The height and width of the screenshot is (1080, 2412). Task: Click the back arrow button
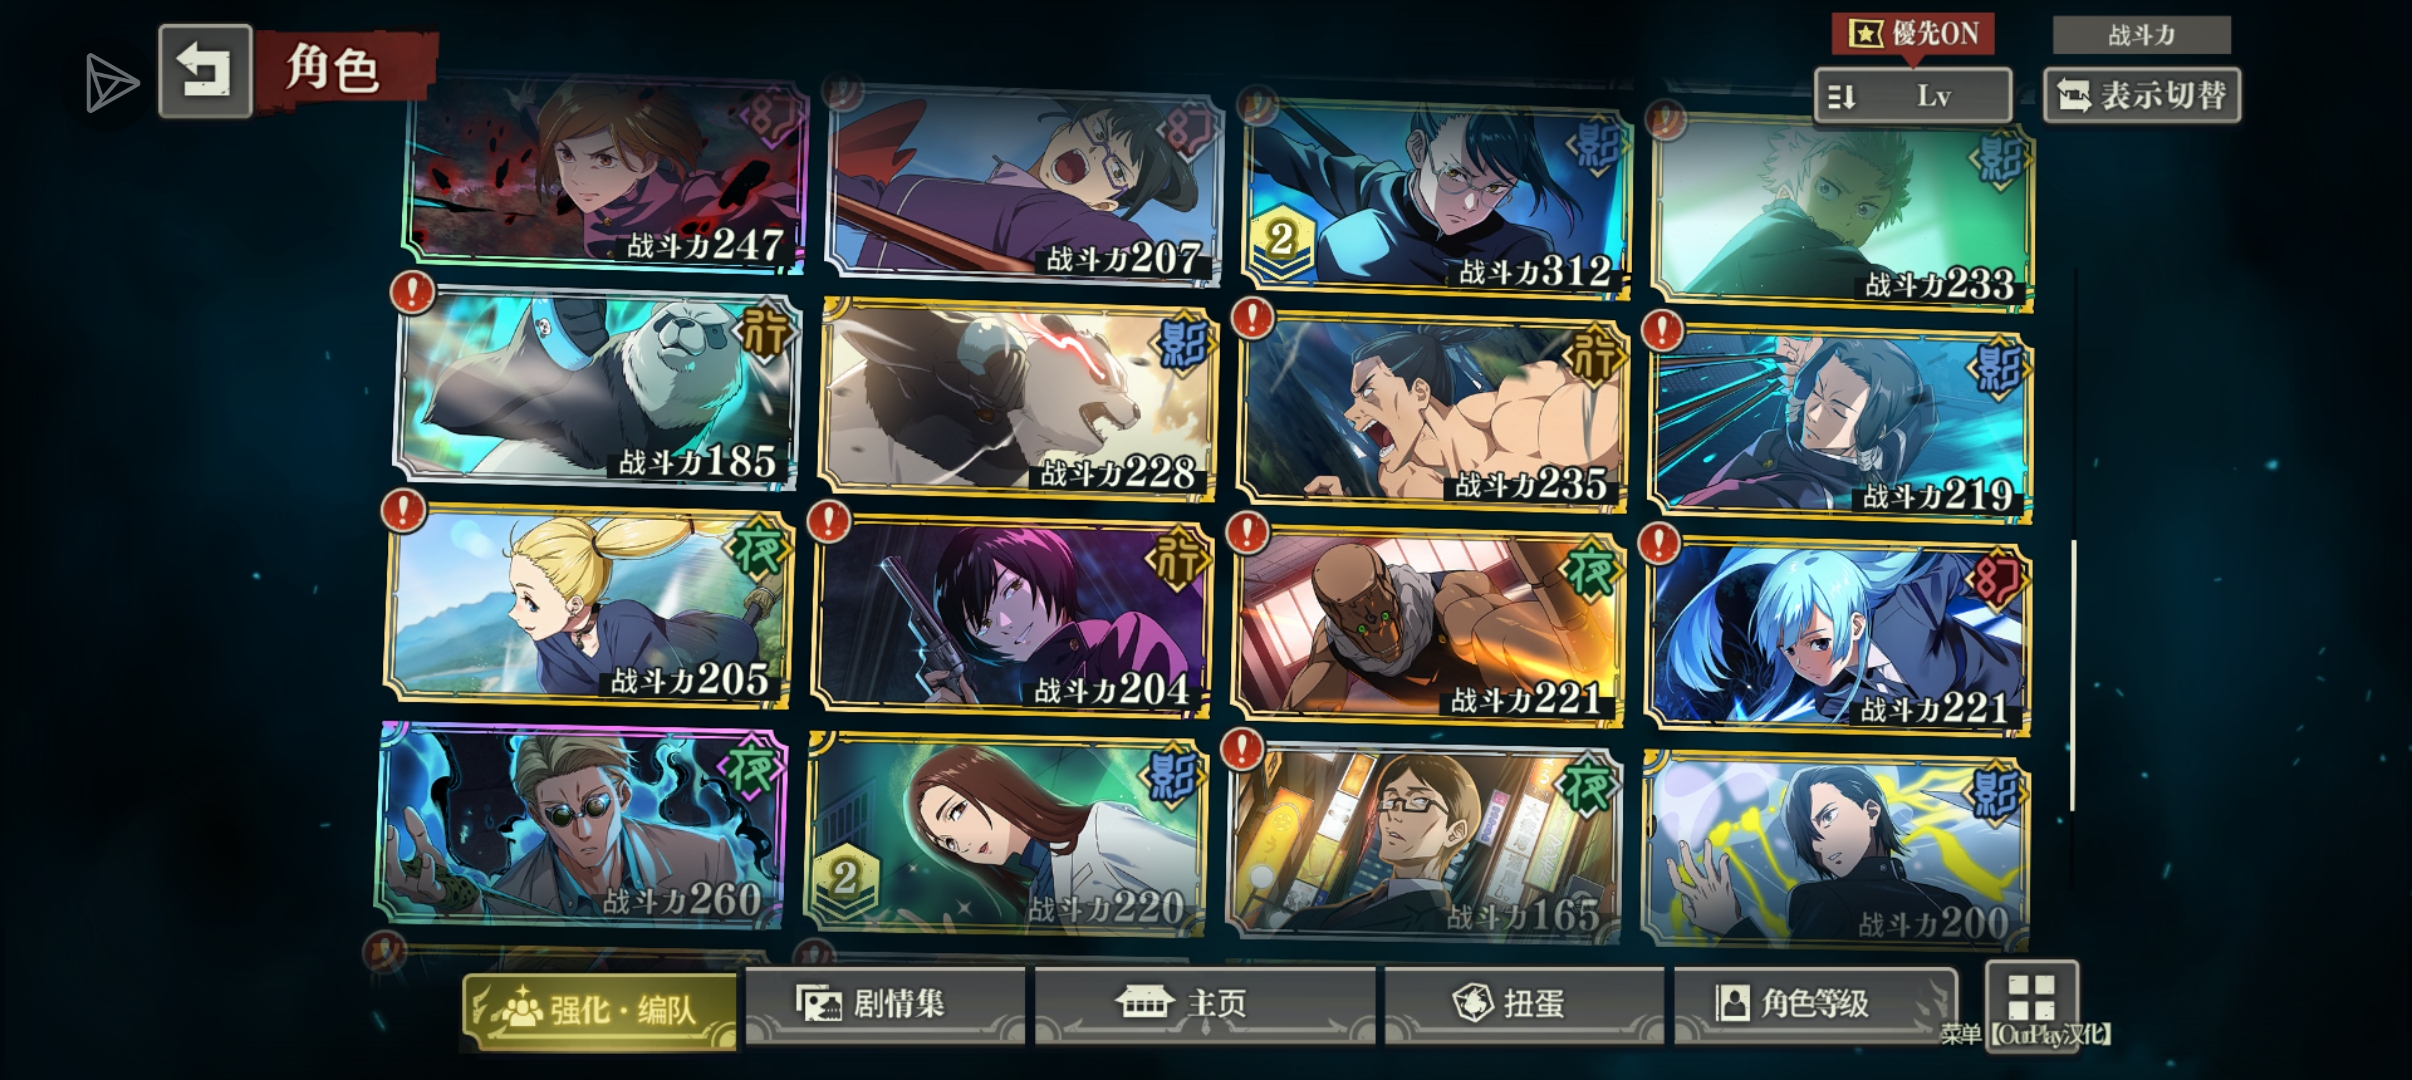point(205,71)
